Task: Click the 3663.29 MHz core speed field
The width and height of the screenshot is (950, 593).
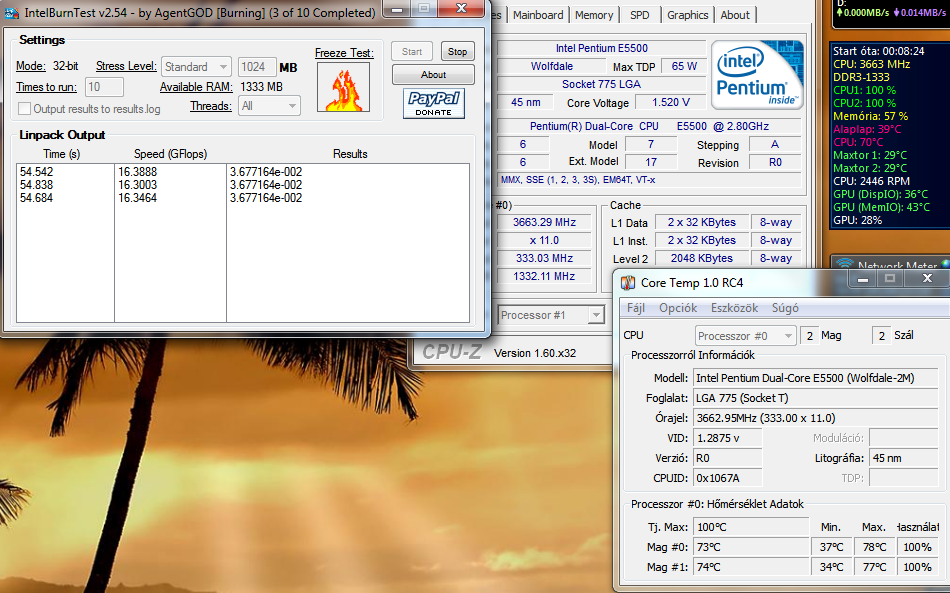Action: click(544, 222)
